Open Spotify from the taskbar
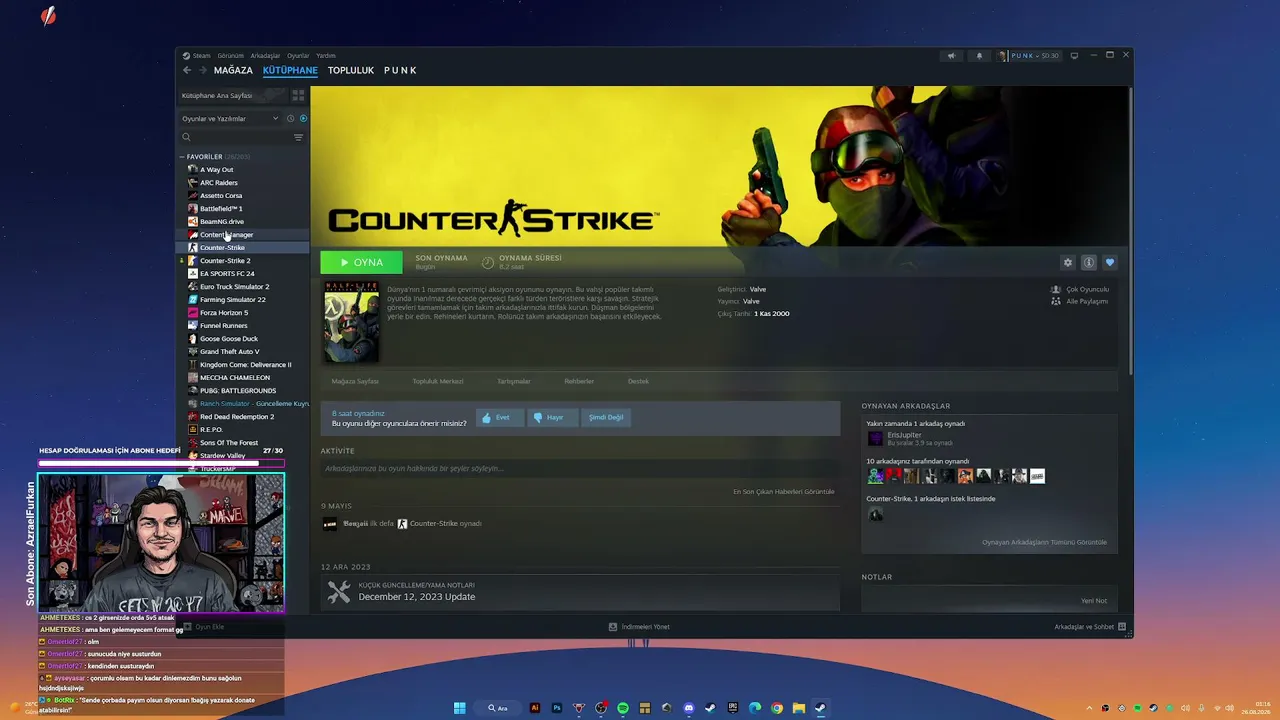 point(623,708)
